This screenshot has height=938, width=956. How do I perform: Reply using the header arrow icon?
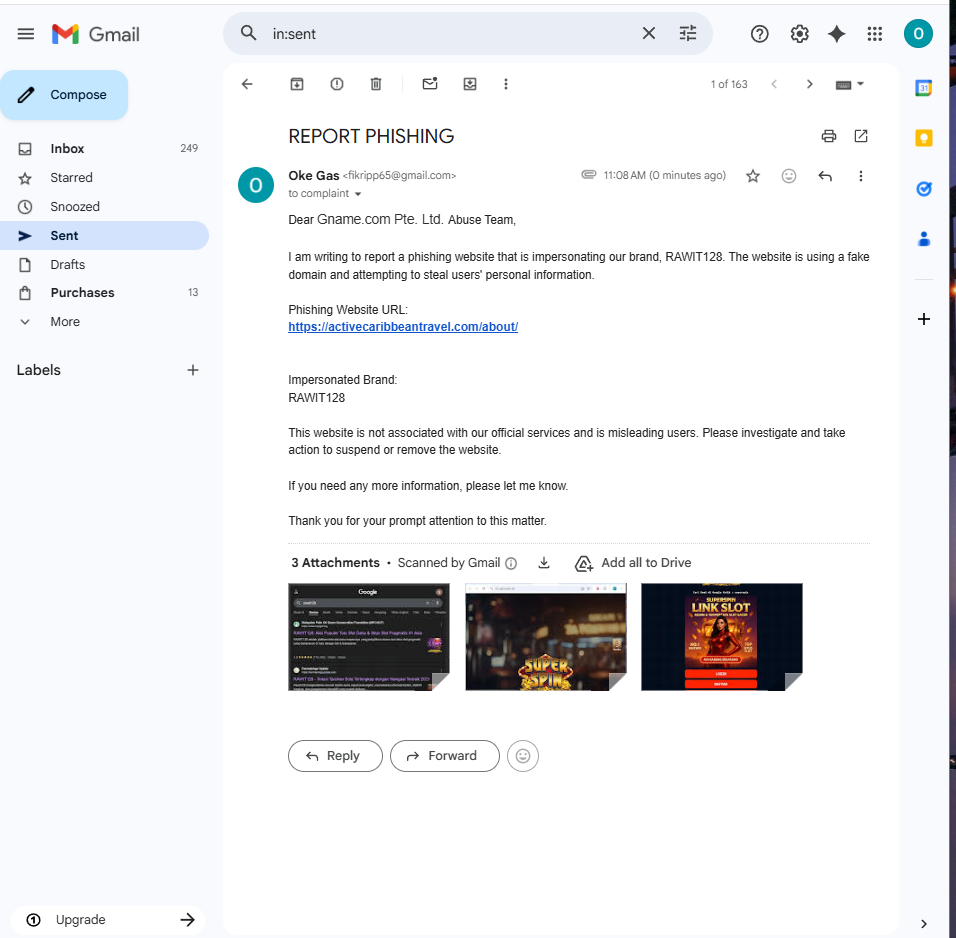point(825,176)
